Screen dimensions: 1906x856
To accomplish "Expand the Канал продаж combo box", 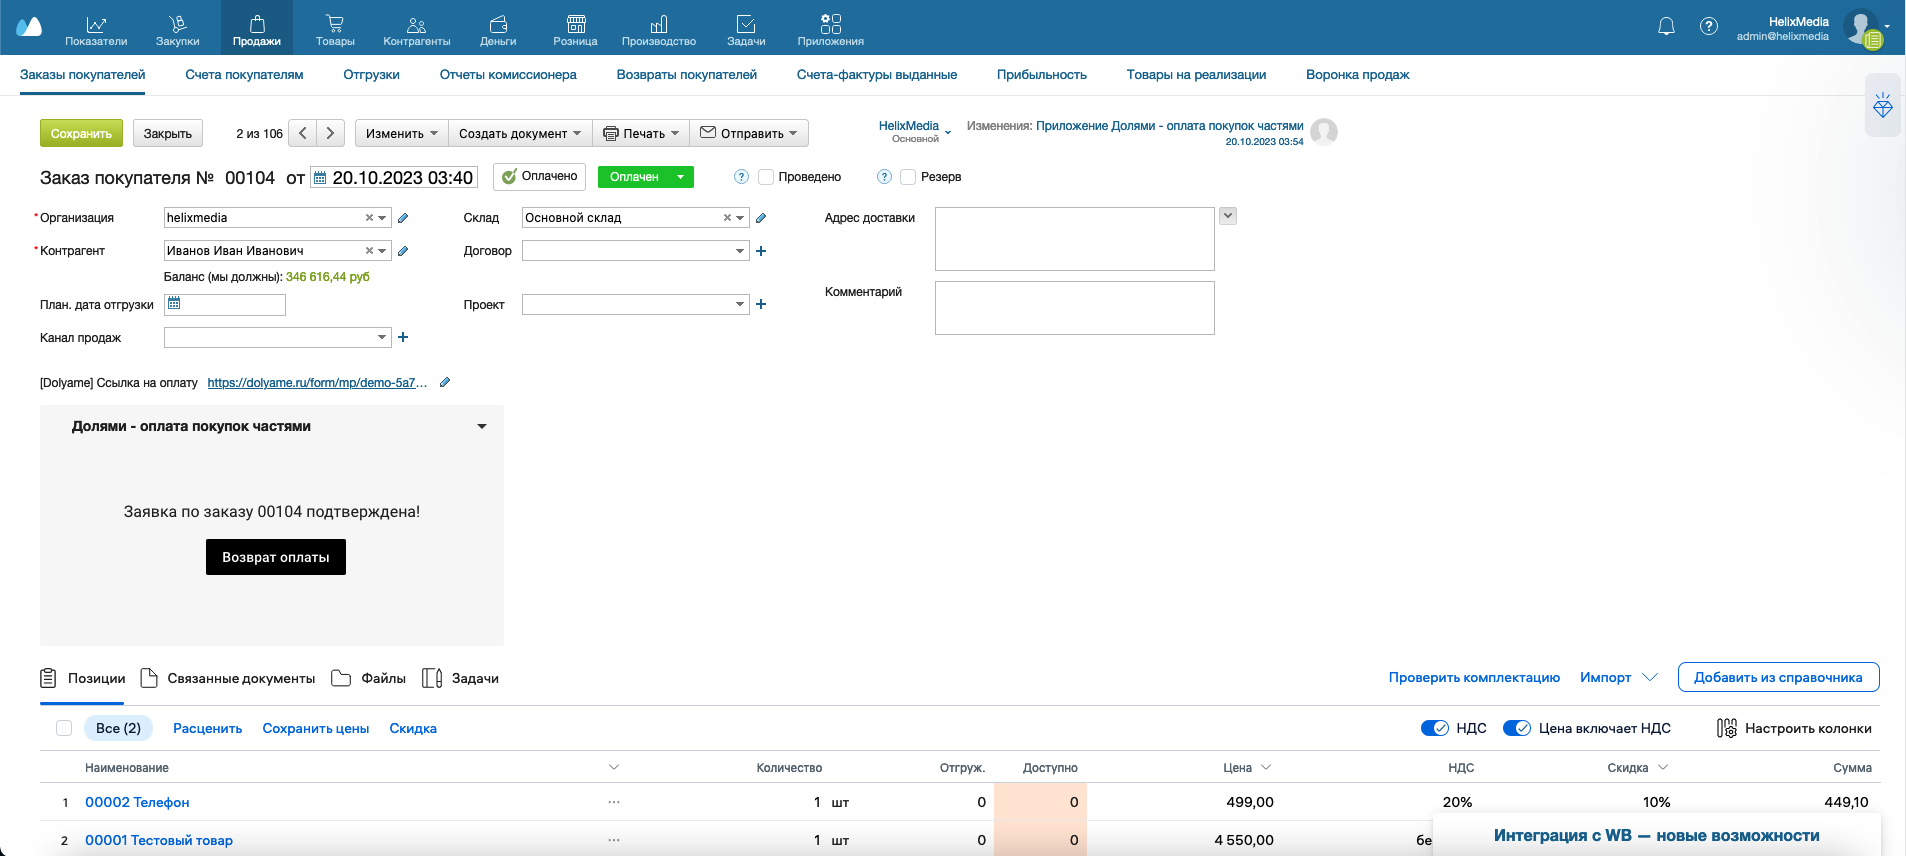I will (382, 337).
